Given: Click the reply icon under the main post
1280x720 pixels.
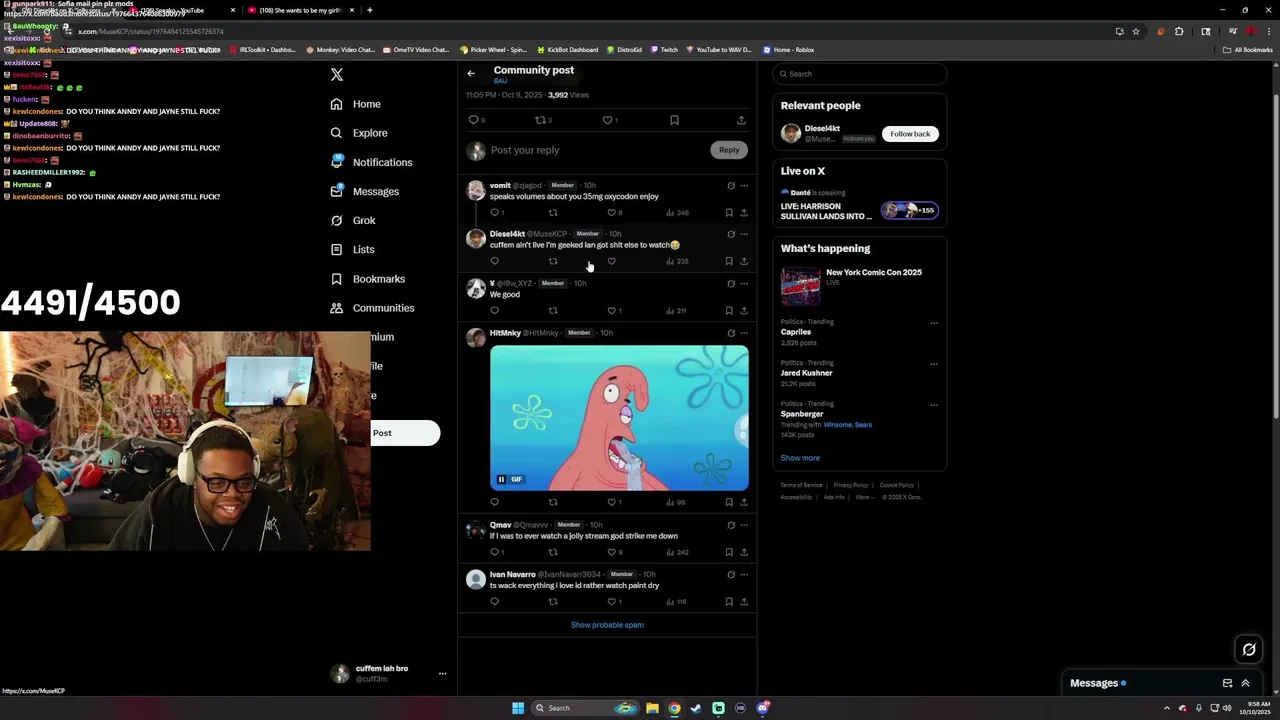Looking at the screenshot, I should click(474, 120).
